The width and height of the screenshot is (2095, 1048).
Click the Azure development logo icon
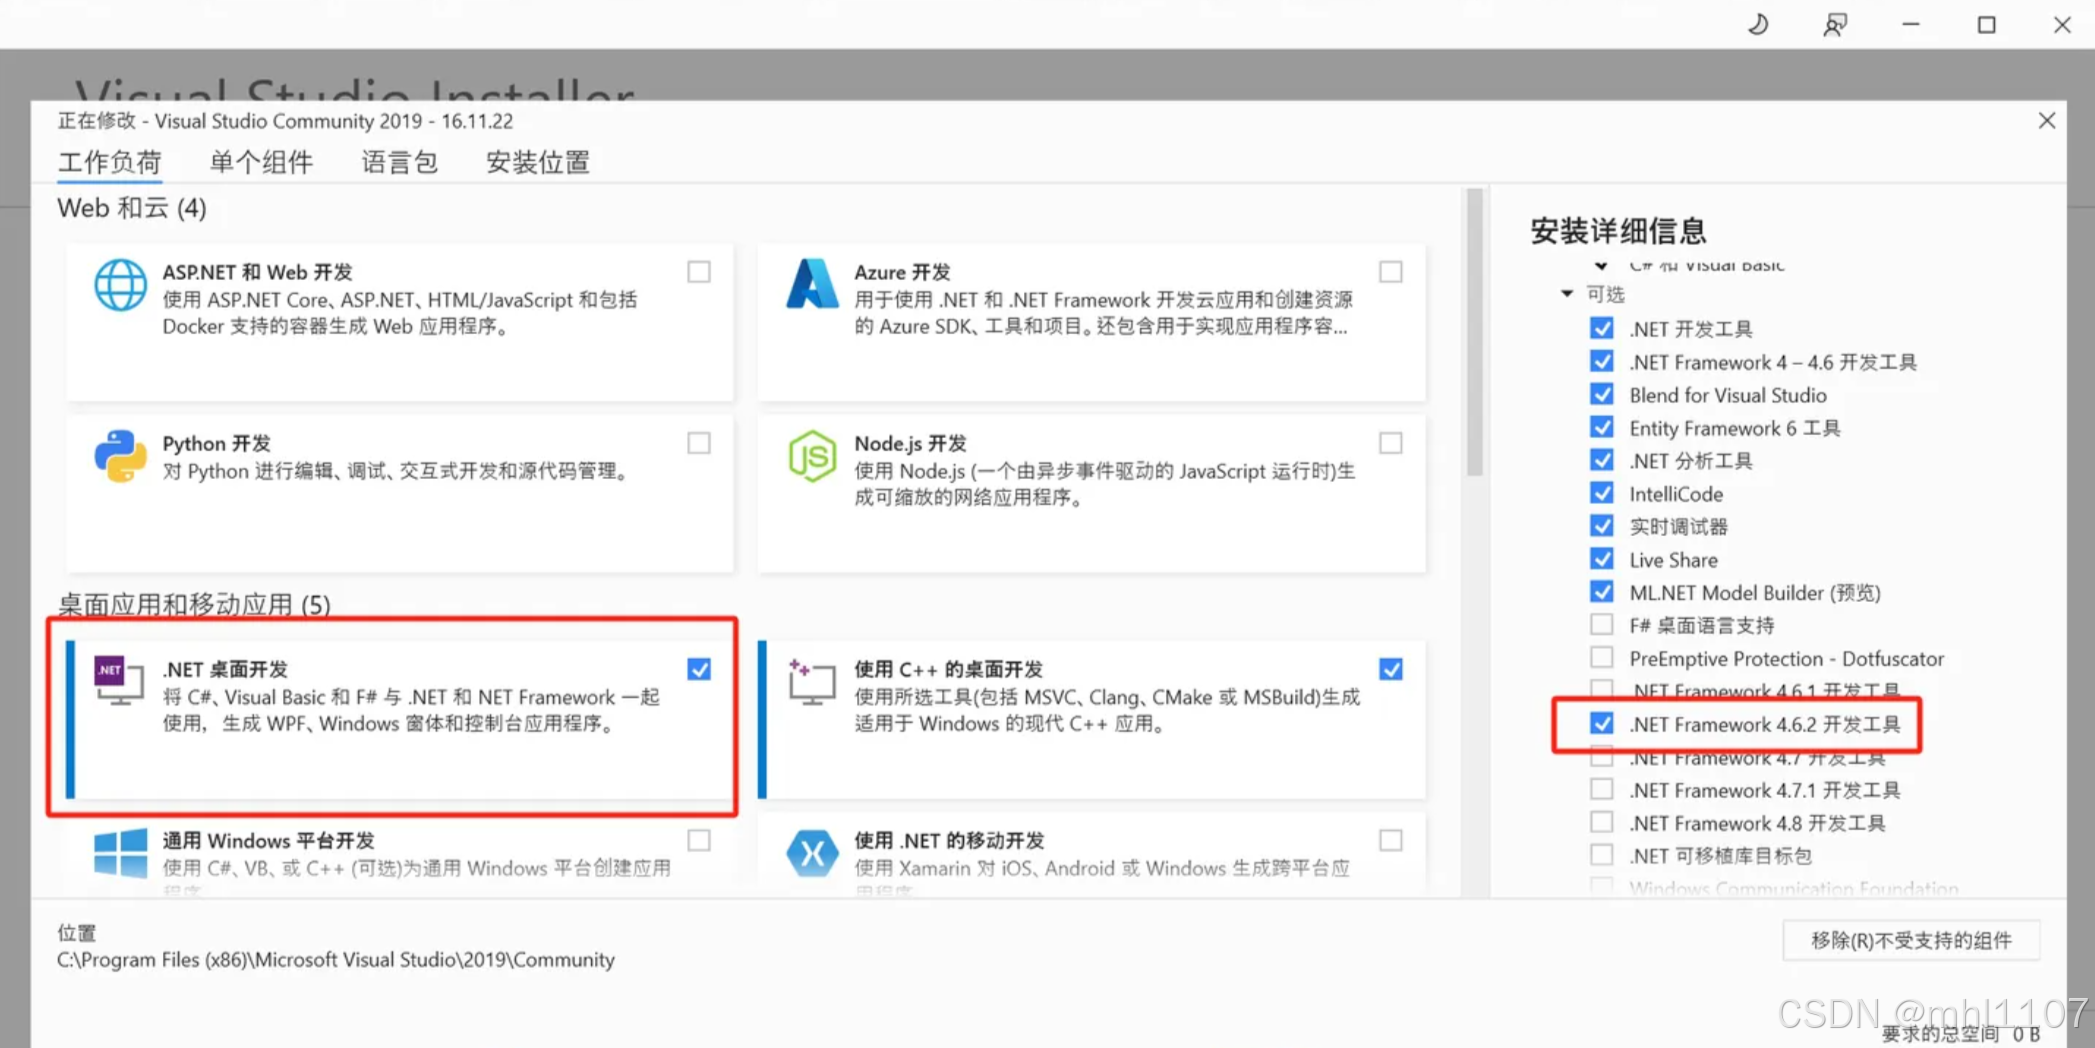coord(811,284)
